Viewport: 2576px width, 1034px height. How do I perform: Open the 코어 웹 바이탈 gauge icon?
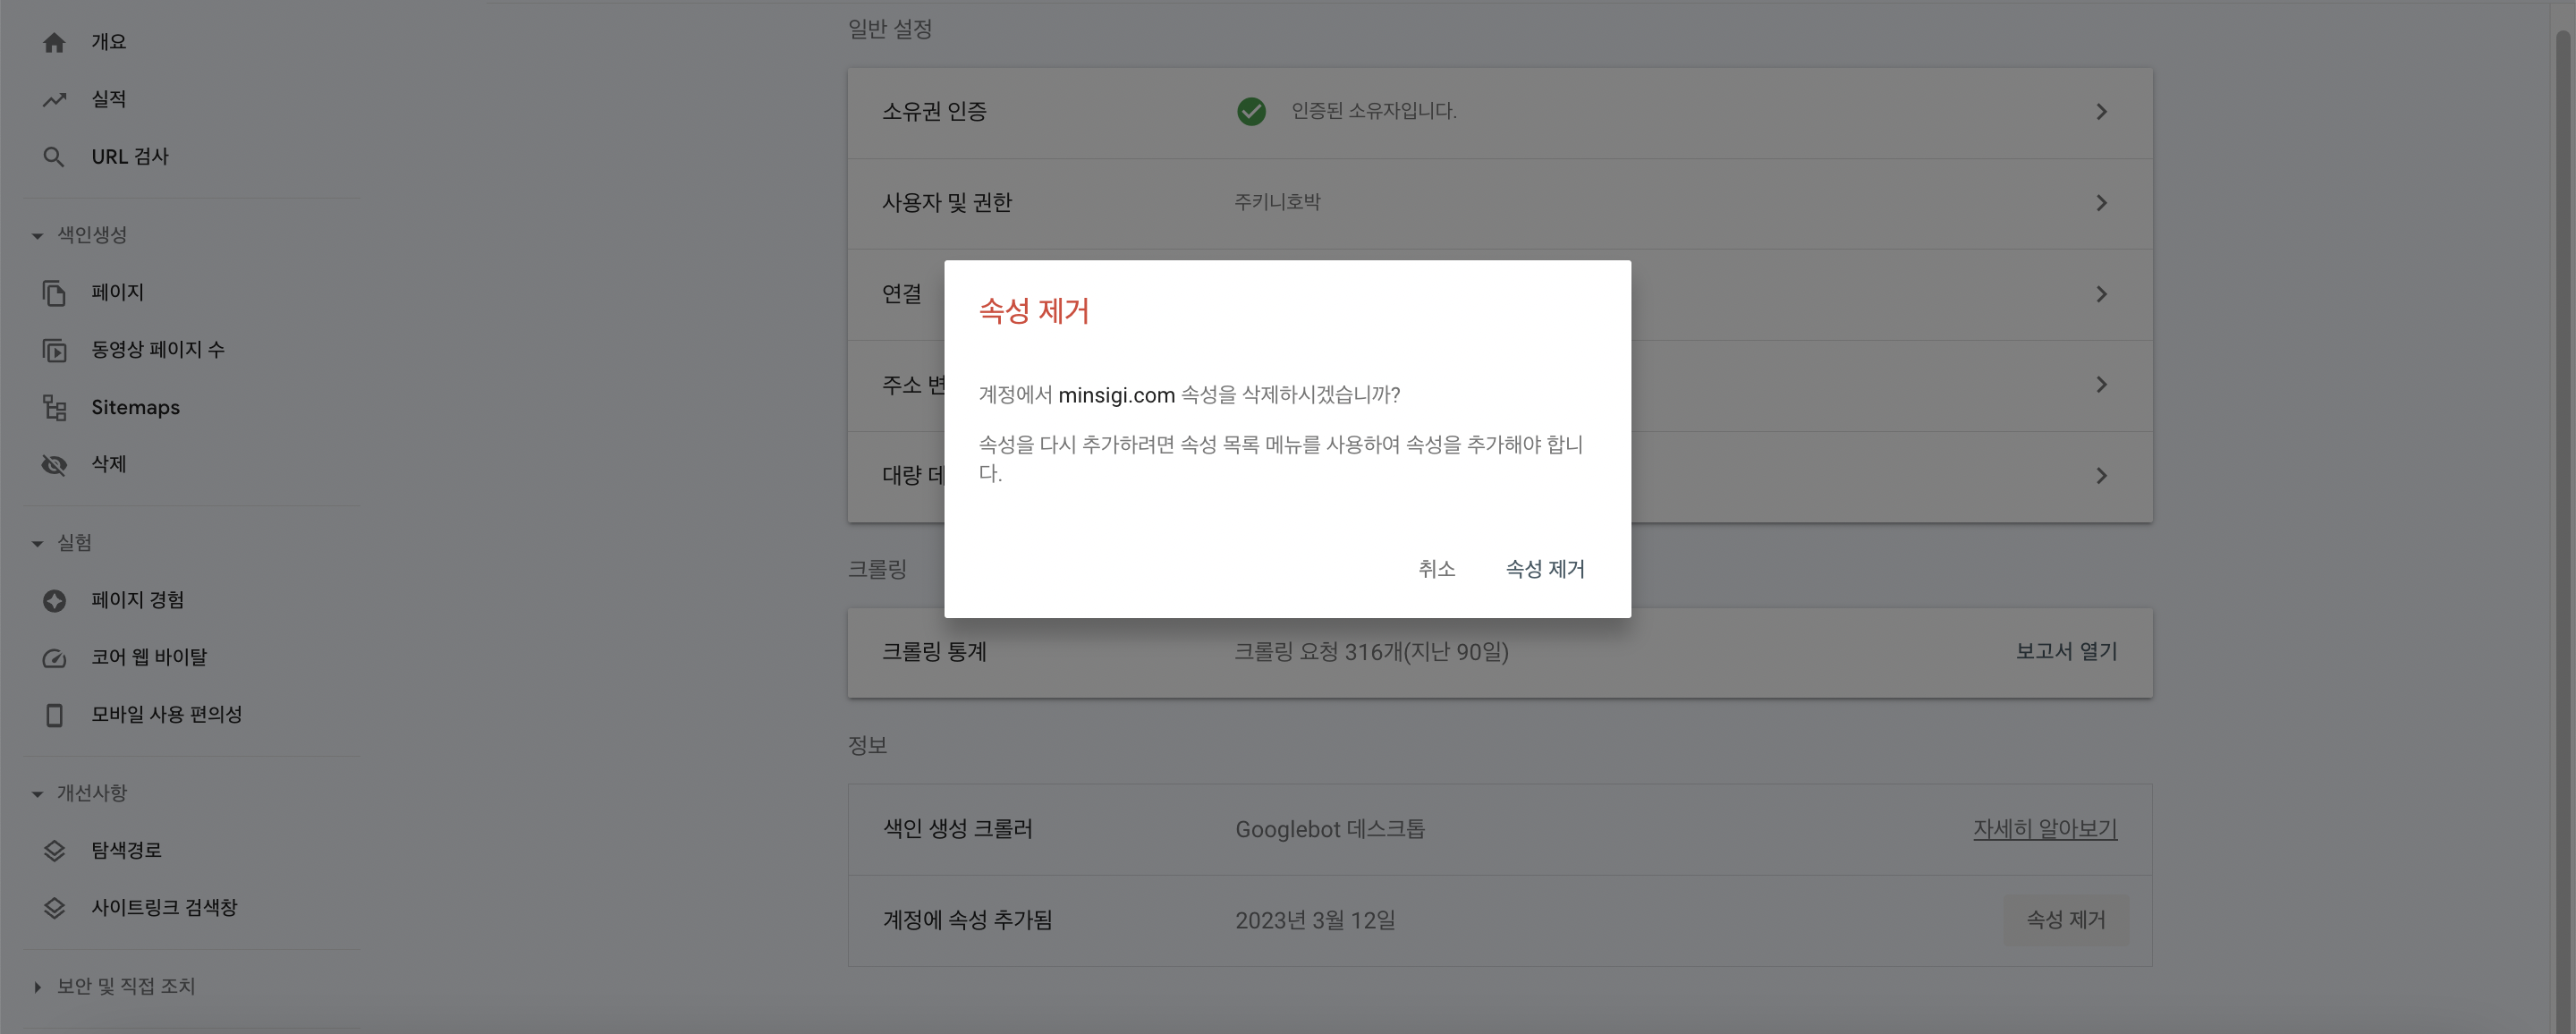[x=54, y=657]
